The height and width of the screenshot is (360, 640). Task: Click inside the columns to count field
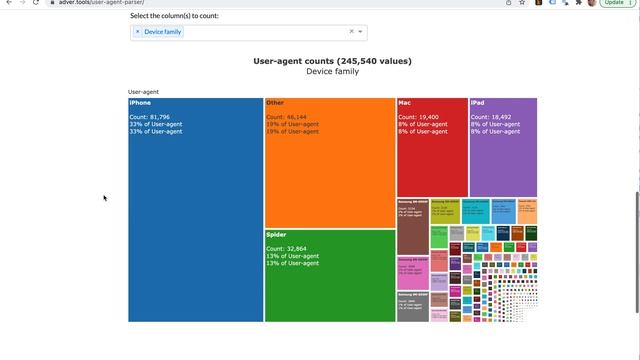click(x=249, y=32)
